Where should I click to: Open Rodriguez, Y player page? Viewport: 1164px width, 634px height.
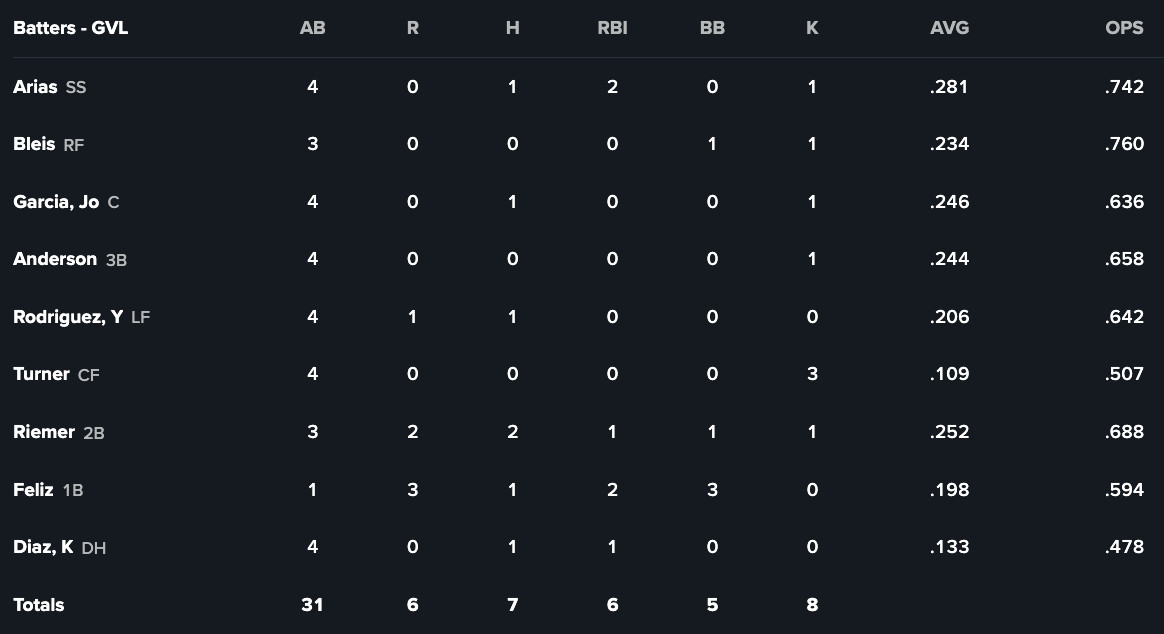pos(68,317)
